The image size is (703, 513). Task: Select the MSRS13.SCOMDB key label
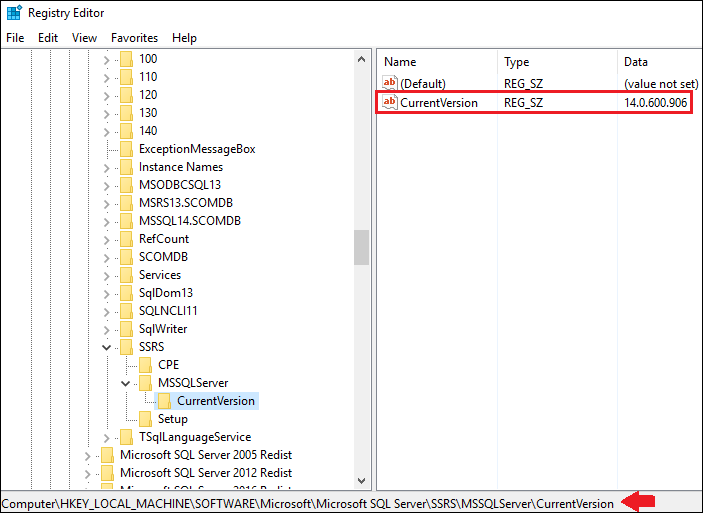[x=186, y=203]
